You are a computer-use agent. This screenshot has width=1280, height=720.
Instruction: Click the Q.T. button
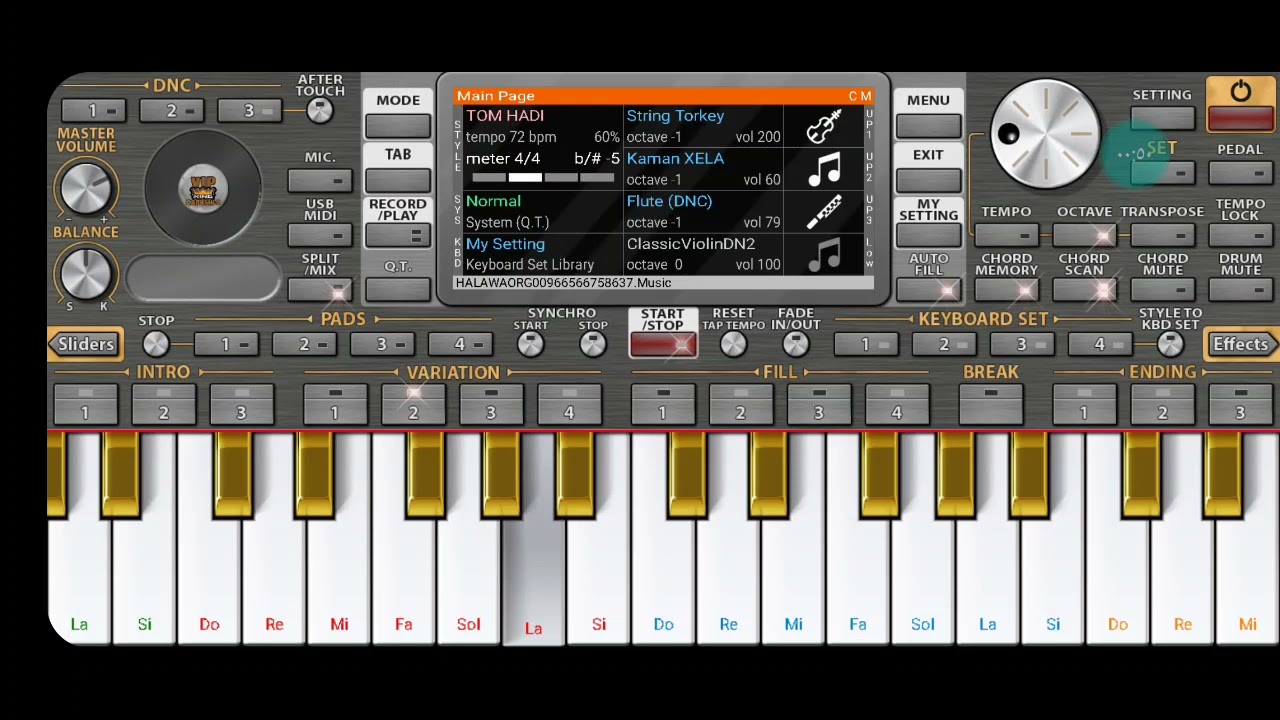(398, 290)
